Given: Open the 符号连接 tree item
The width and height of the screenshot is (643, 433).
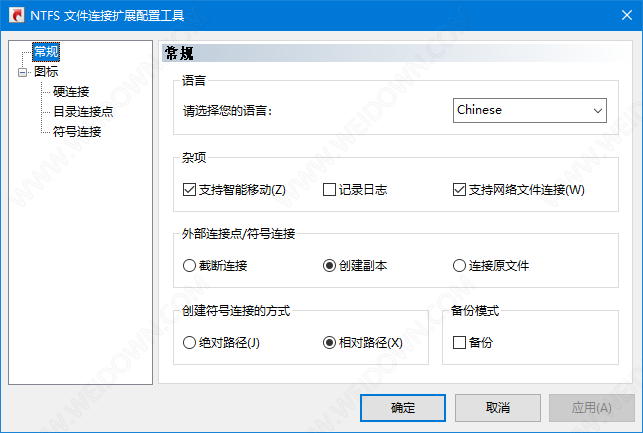Looking at the screenshot, I should click(x=77, y=132).
